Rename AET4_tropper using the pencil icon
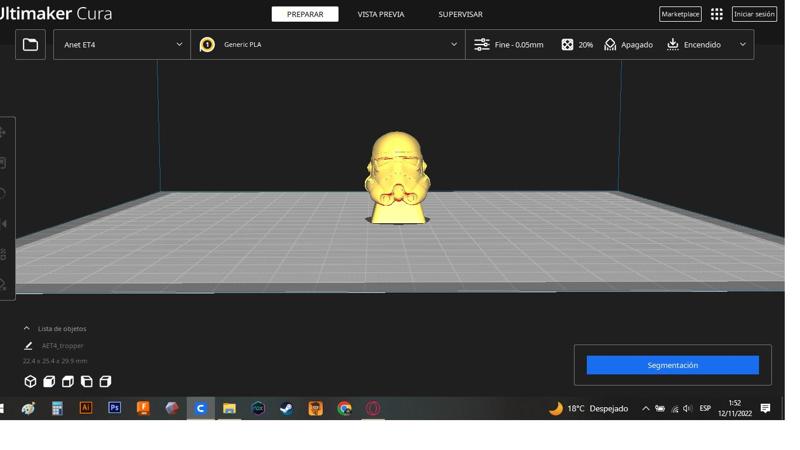This screenshot has height=450, width=800. 28,346
